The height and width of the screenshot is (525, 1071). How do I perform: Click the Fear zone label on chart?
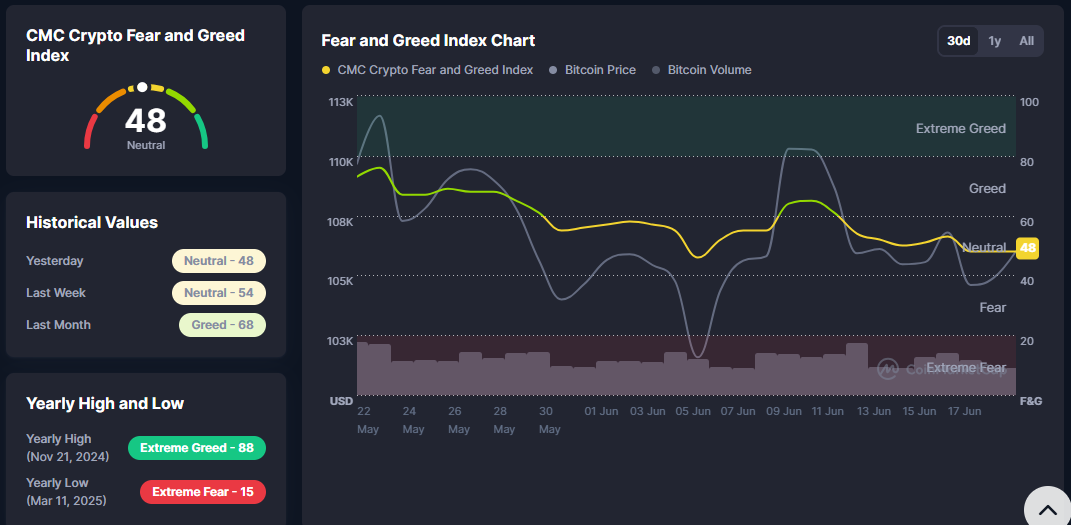[992, 307]
